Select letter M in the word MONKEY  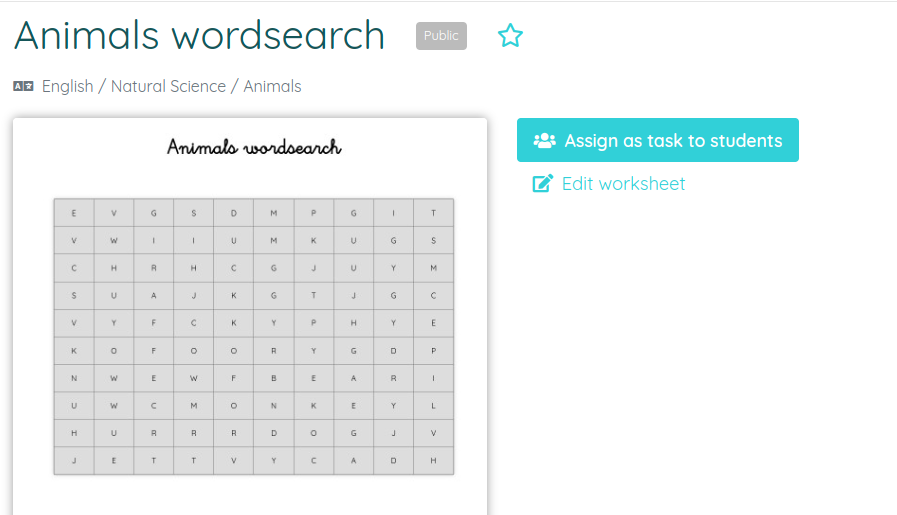coord(193,407)
